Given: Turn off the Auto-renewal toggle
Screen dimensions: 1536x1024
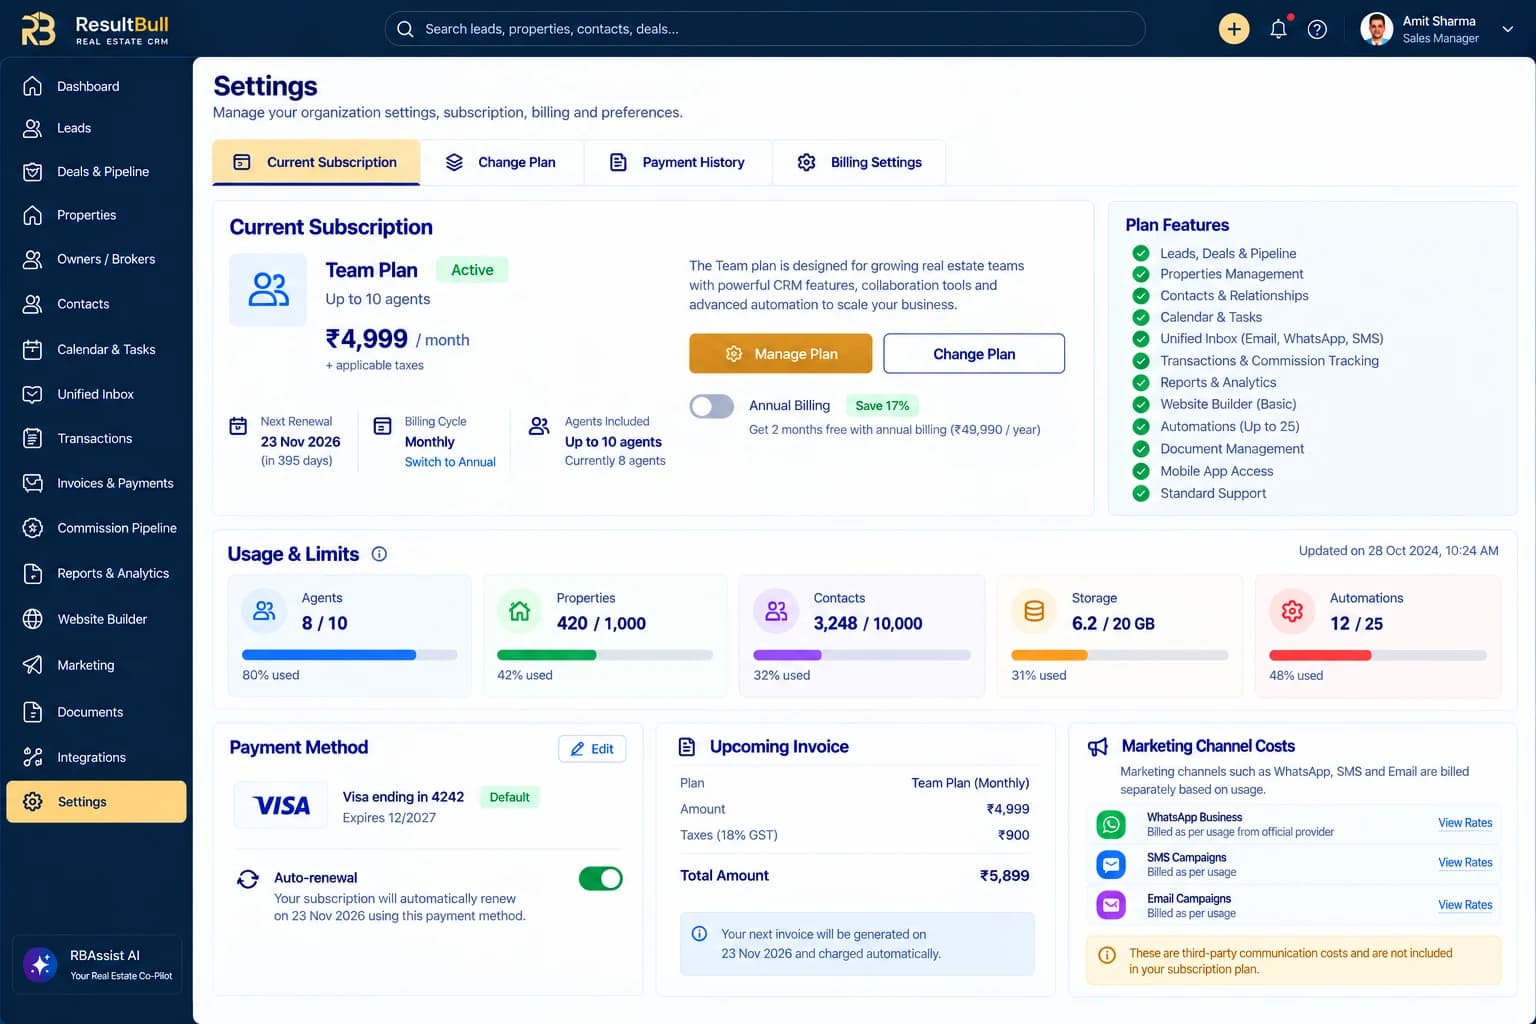Looking at the screenshot, I should (x=601, y=878).
